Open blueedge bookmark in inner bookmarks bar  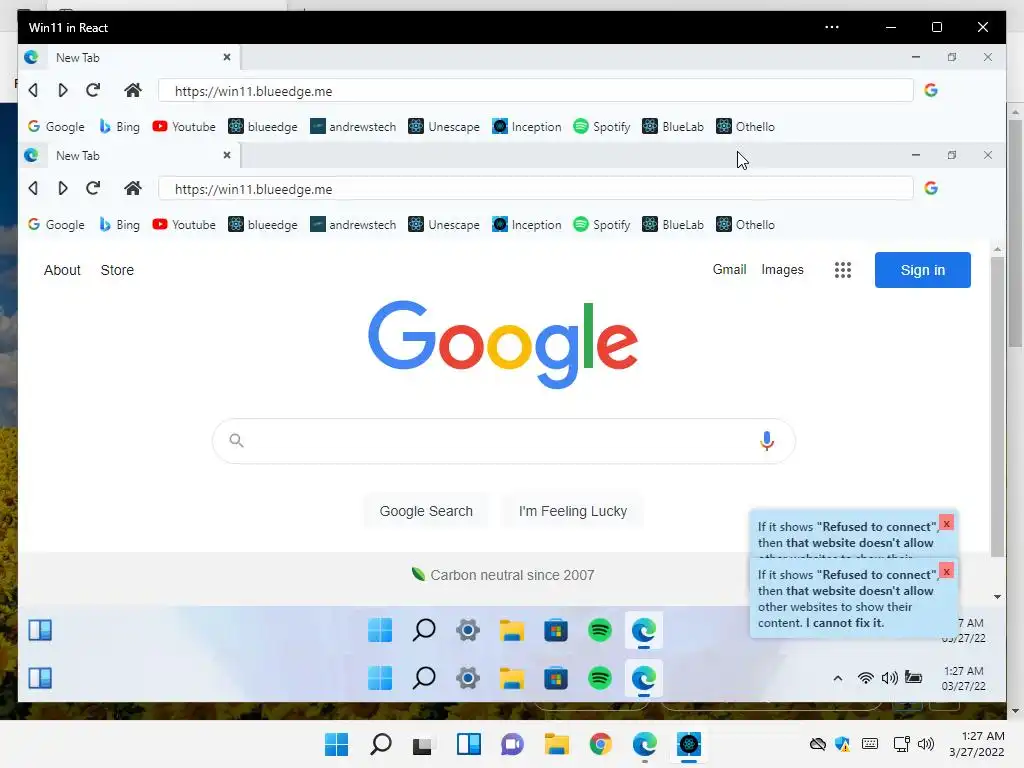[263, 225]
